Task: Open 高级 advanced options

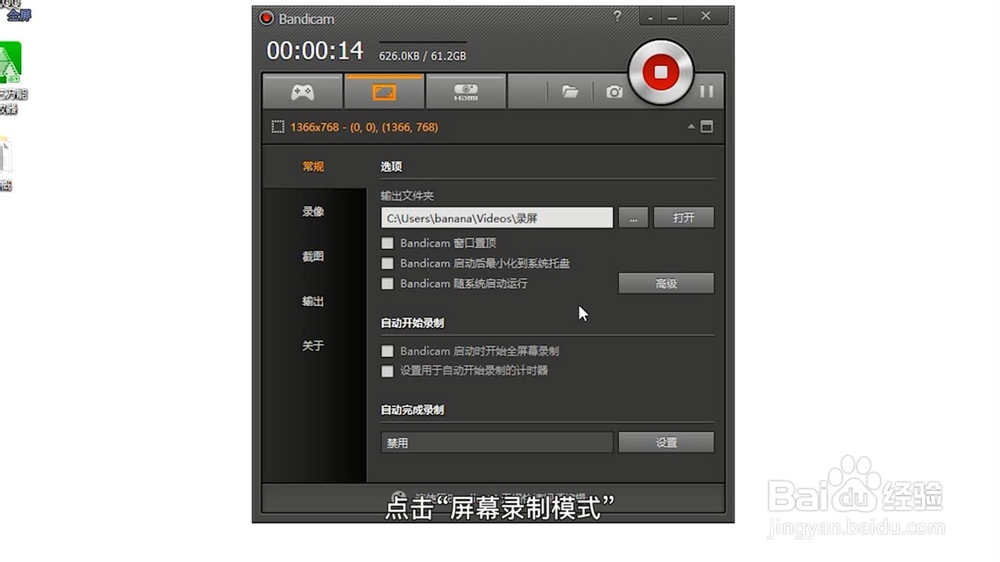Action: pyautogui.click(x=666, y=283)
